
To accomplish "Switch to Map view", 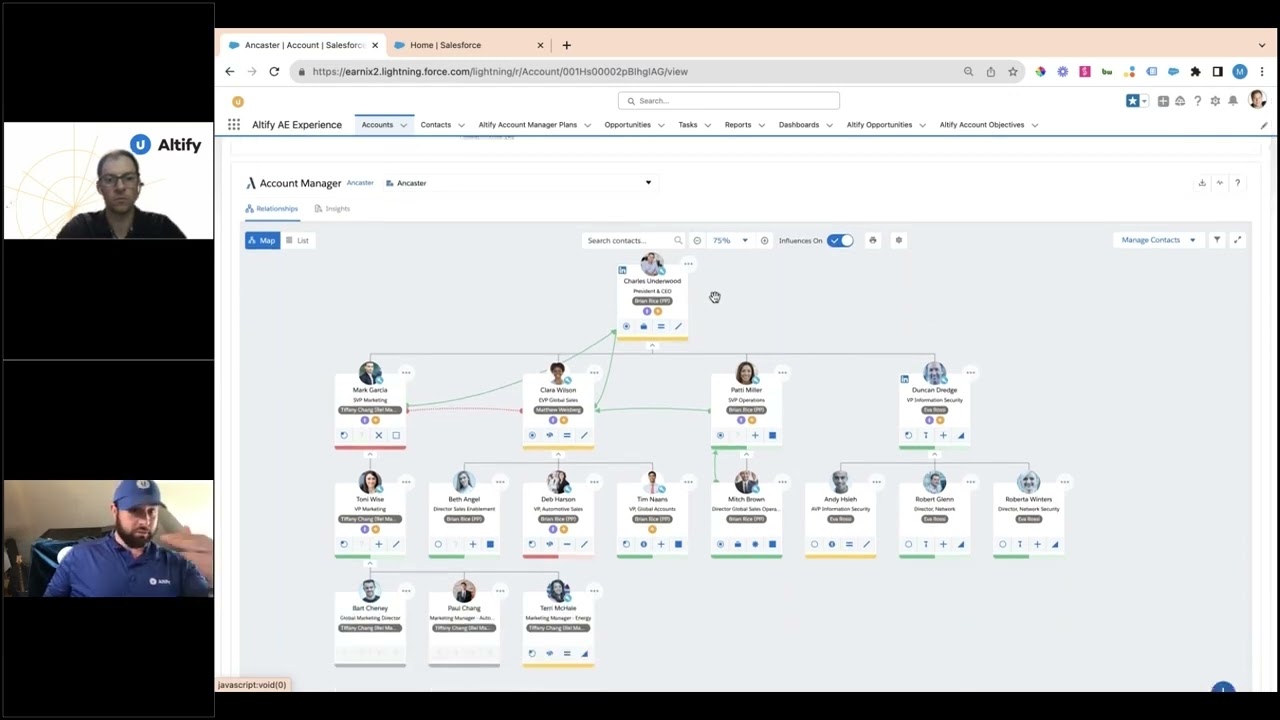I will pos(262,240).
